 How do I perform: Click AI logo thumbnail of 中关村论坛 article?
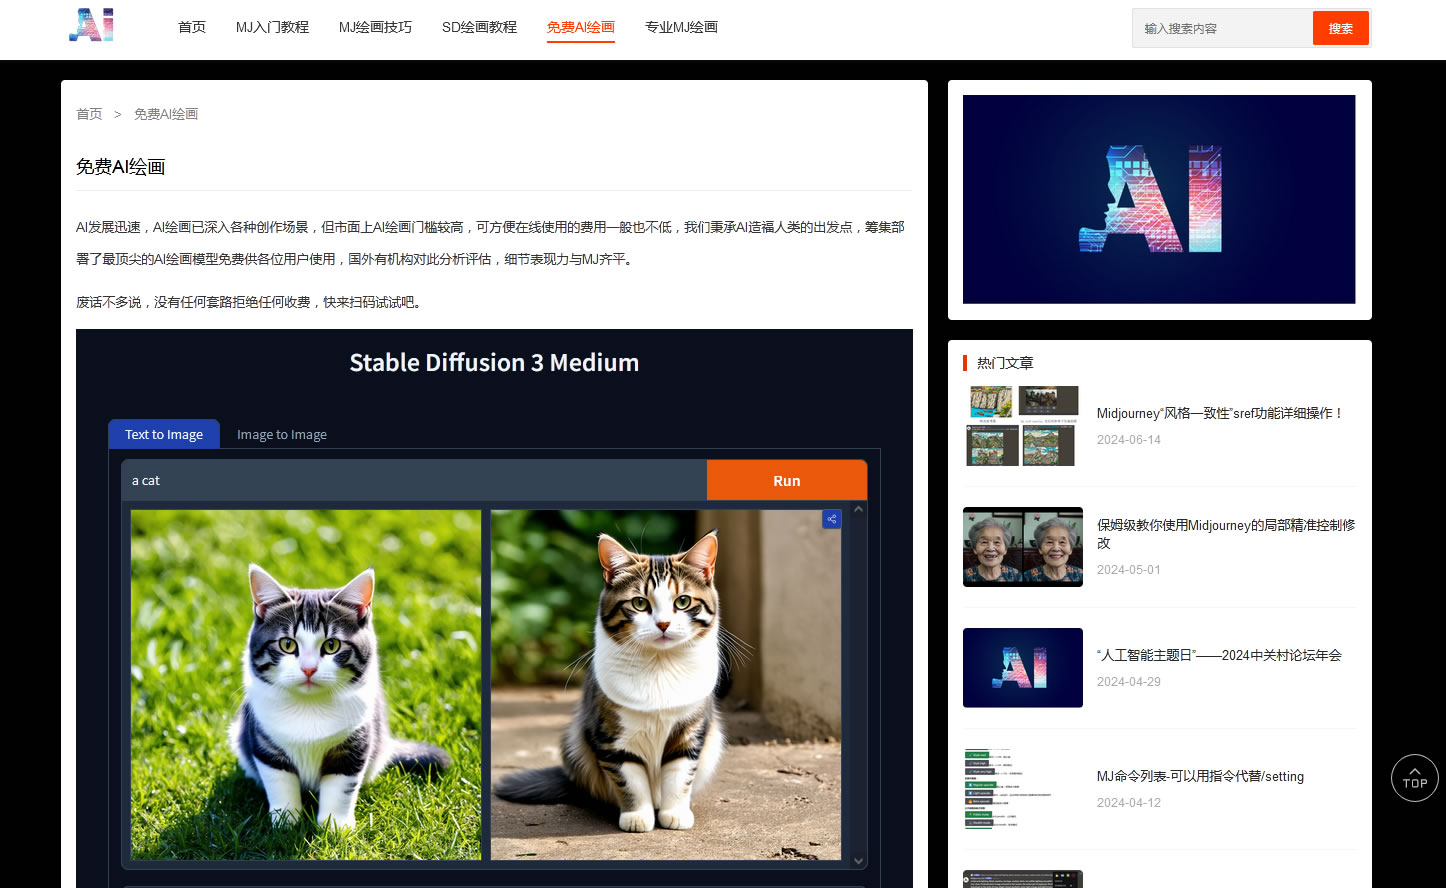point(1023,667)
